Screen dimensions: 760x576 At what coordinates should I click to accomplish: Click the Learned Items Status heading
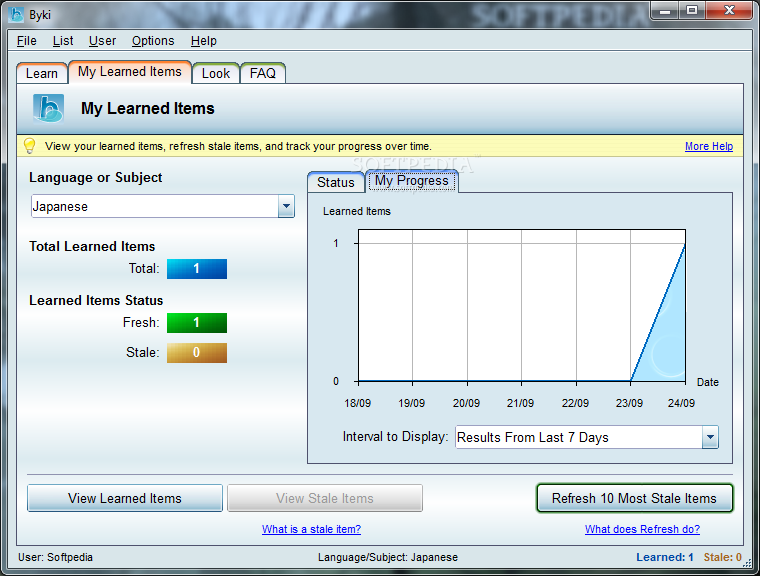(x=96, y=301)
